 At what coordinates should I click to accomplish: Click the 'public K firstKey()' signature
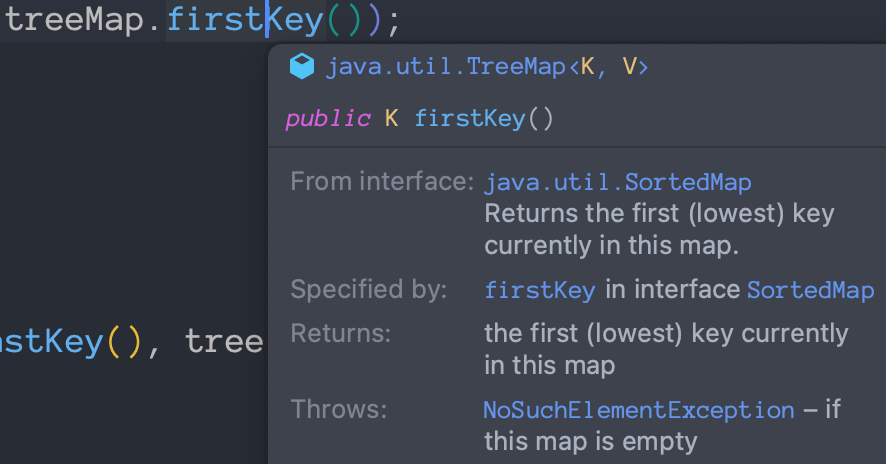point(419,119)
